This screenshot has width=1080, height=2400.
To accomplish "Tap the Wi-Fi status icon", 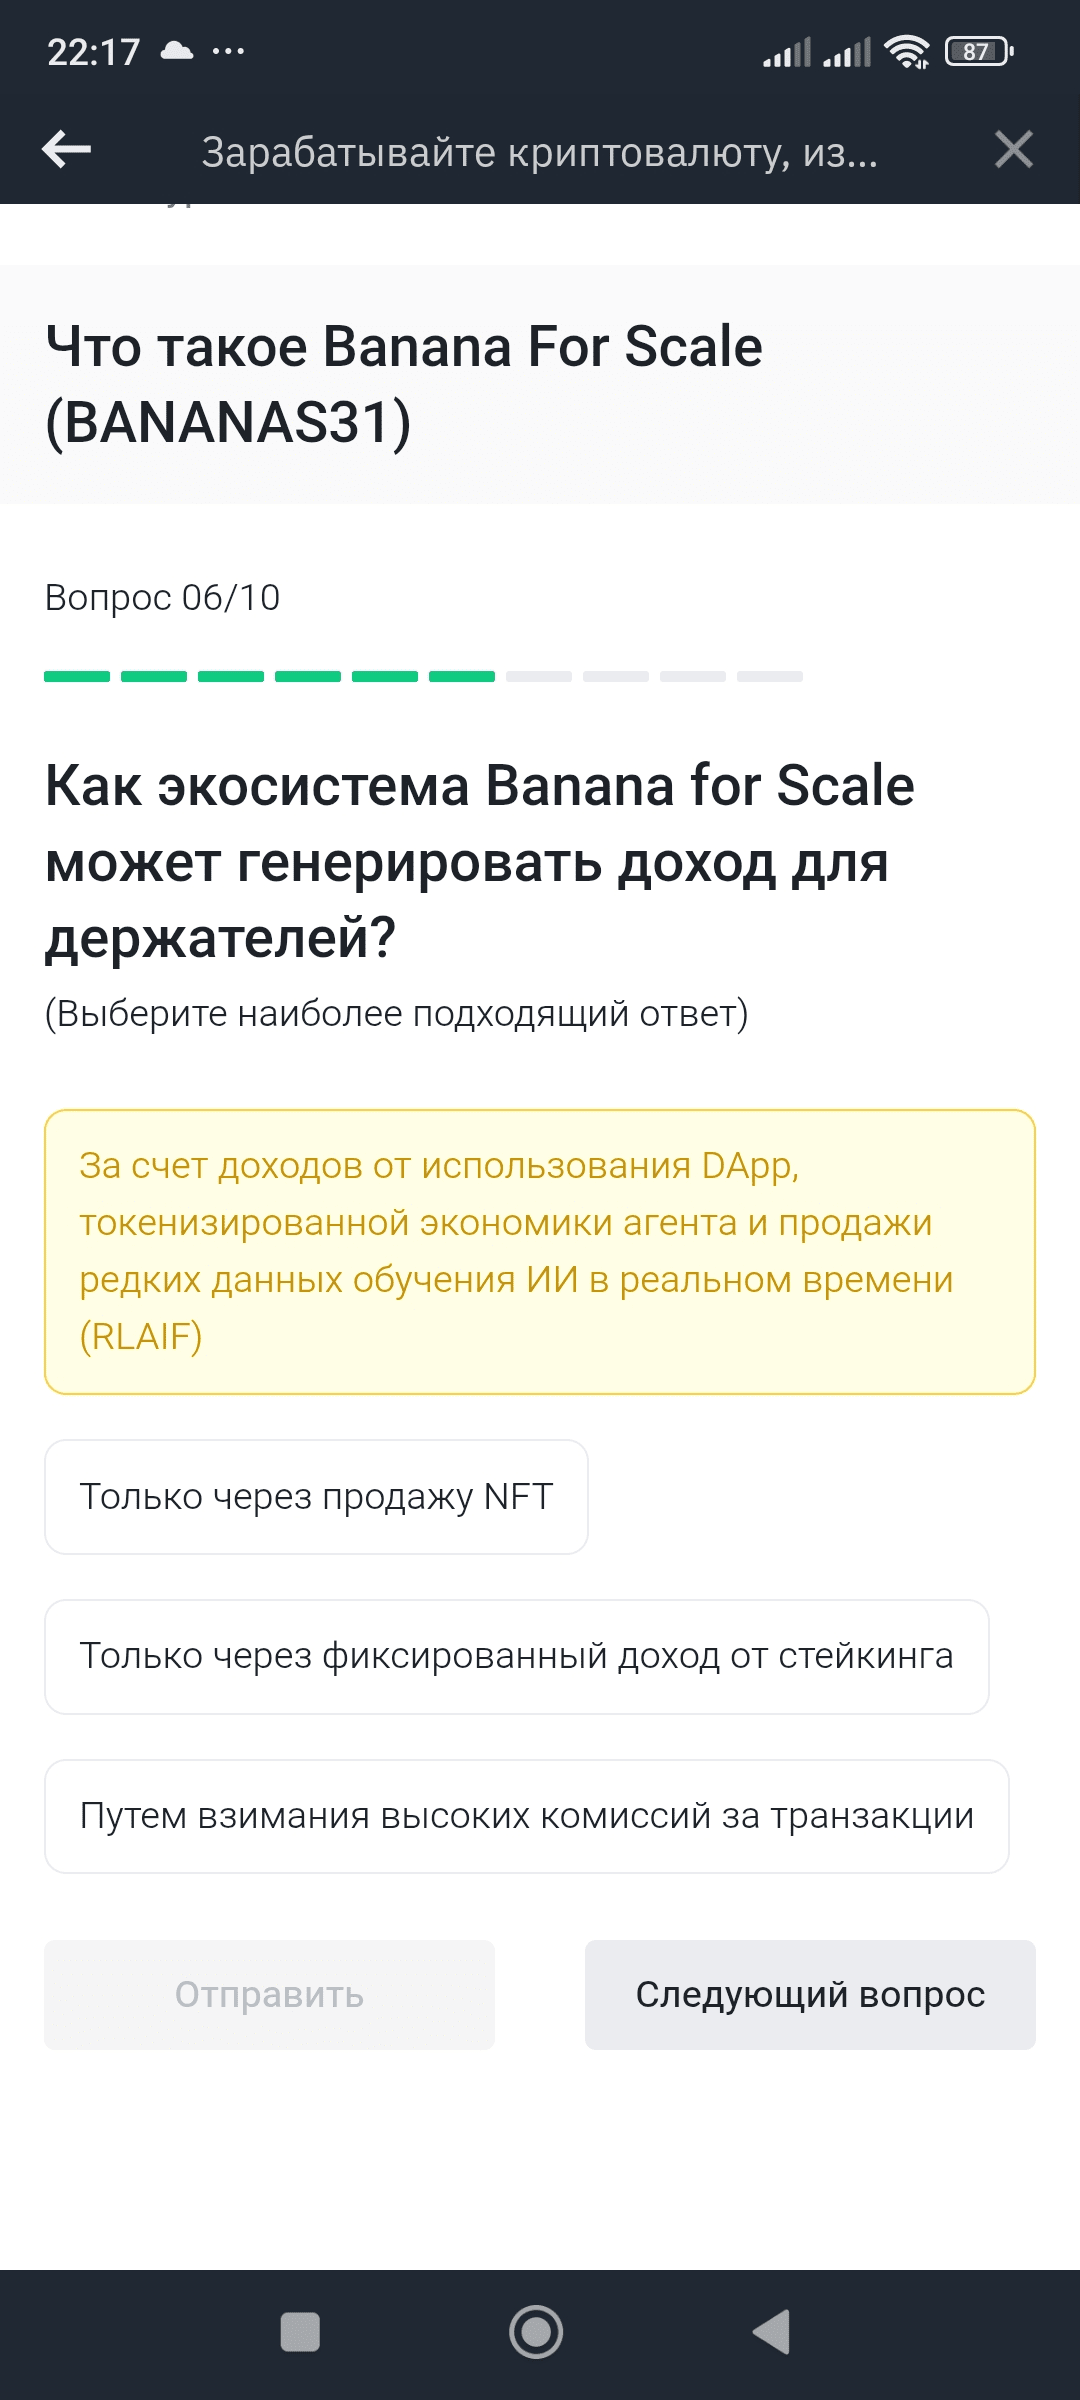I will (x=907, y=52).
